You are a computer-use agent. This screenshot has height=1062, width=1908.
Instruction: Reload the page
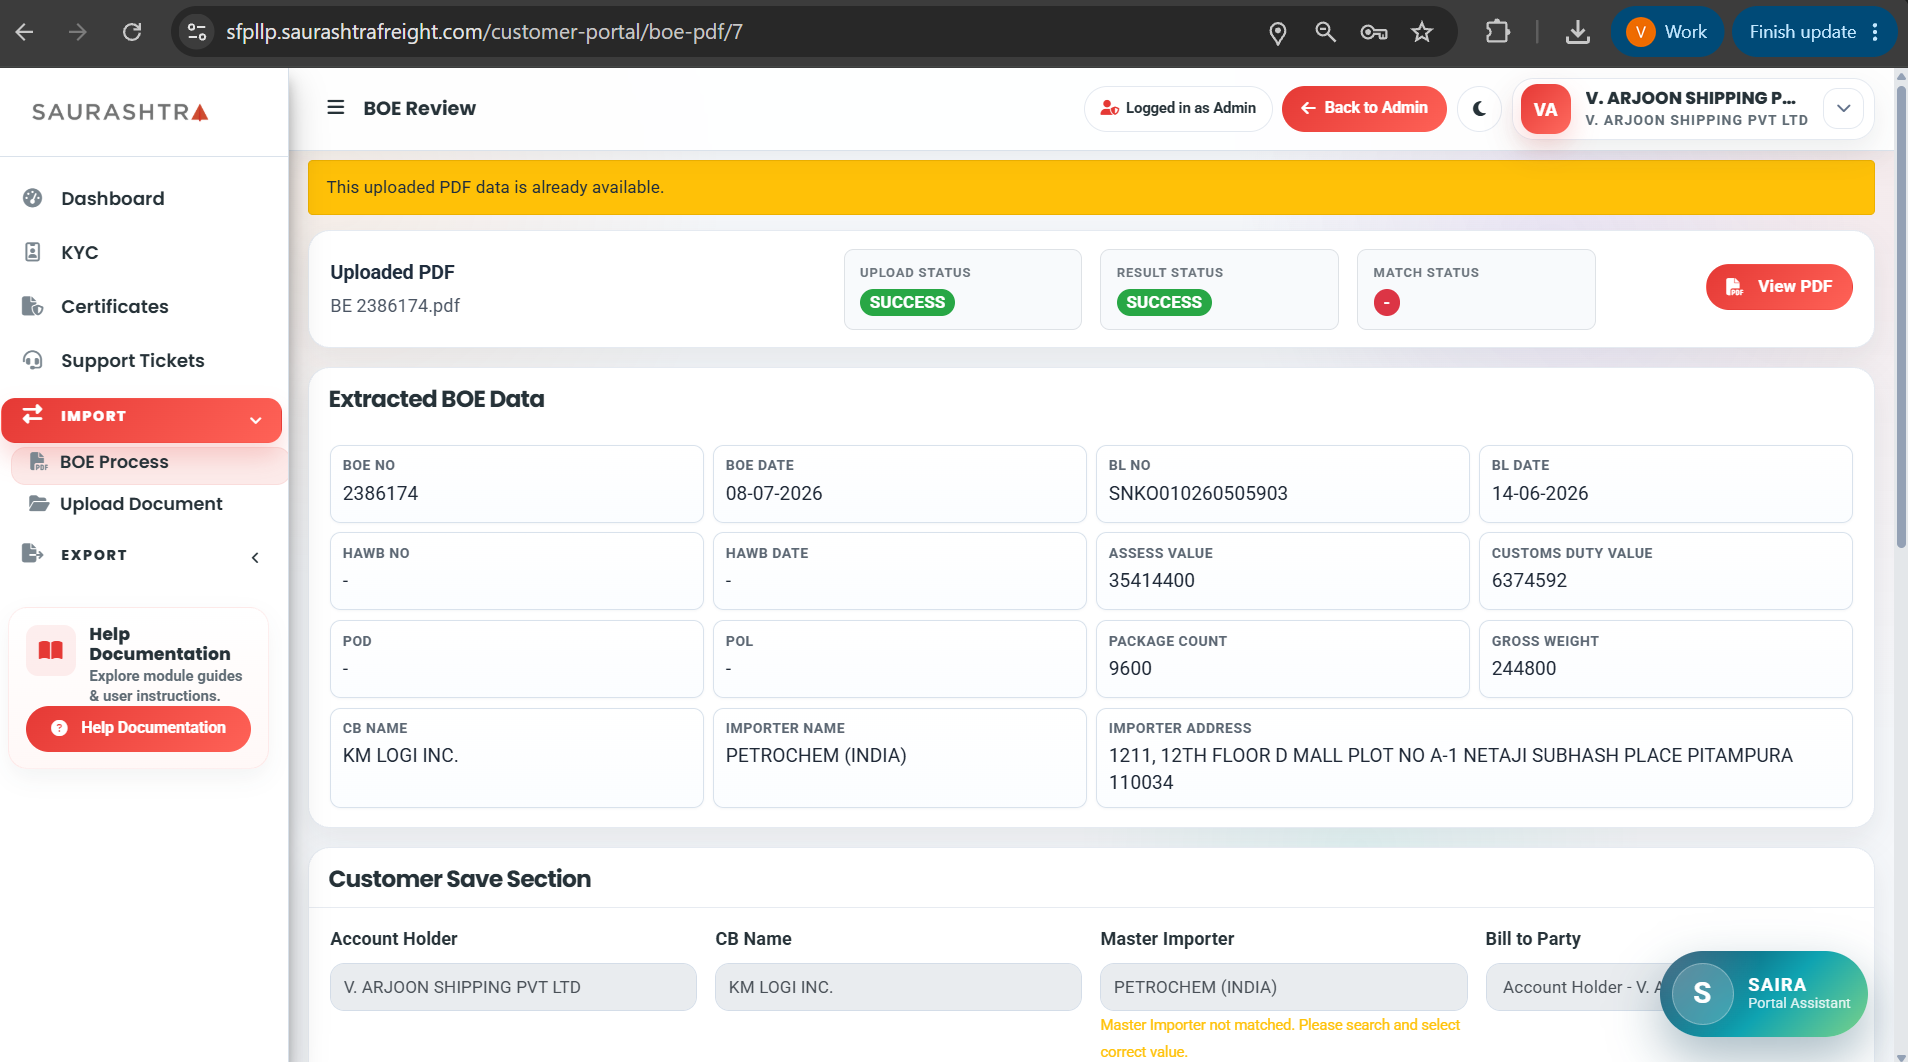coord(131,32)
